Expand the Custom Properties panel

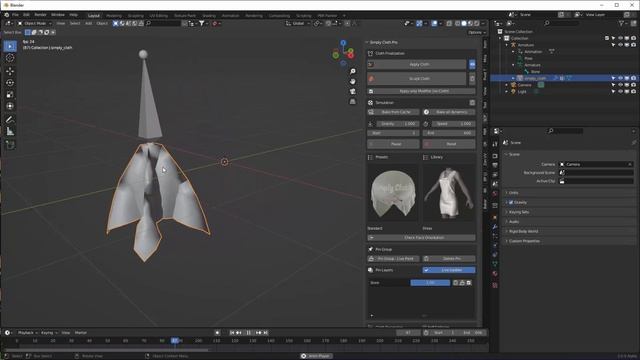point(524,241)
